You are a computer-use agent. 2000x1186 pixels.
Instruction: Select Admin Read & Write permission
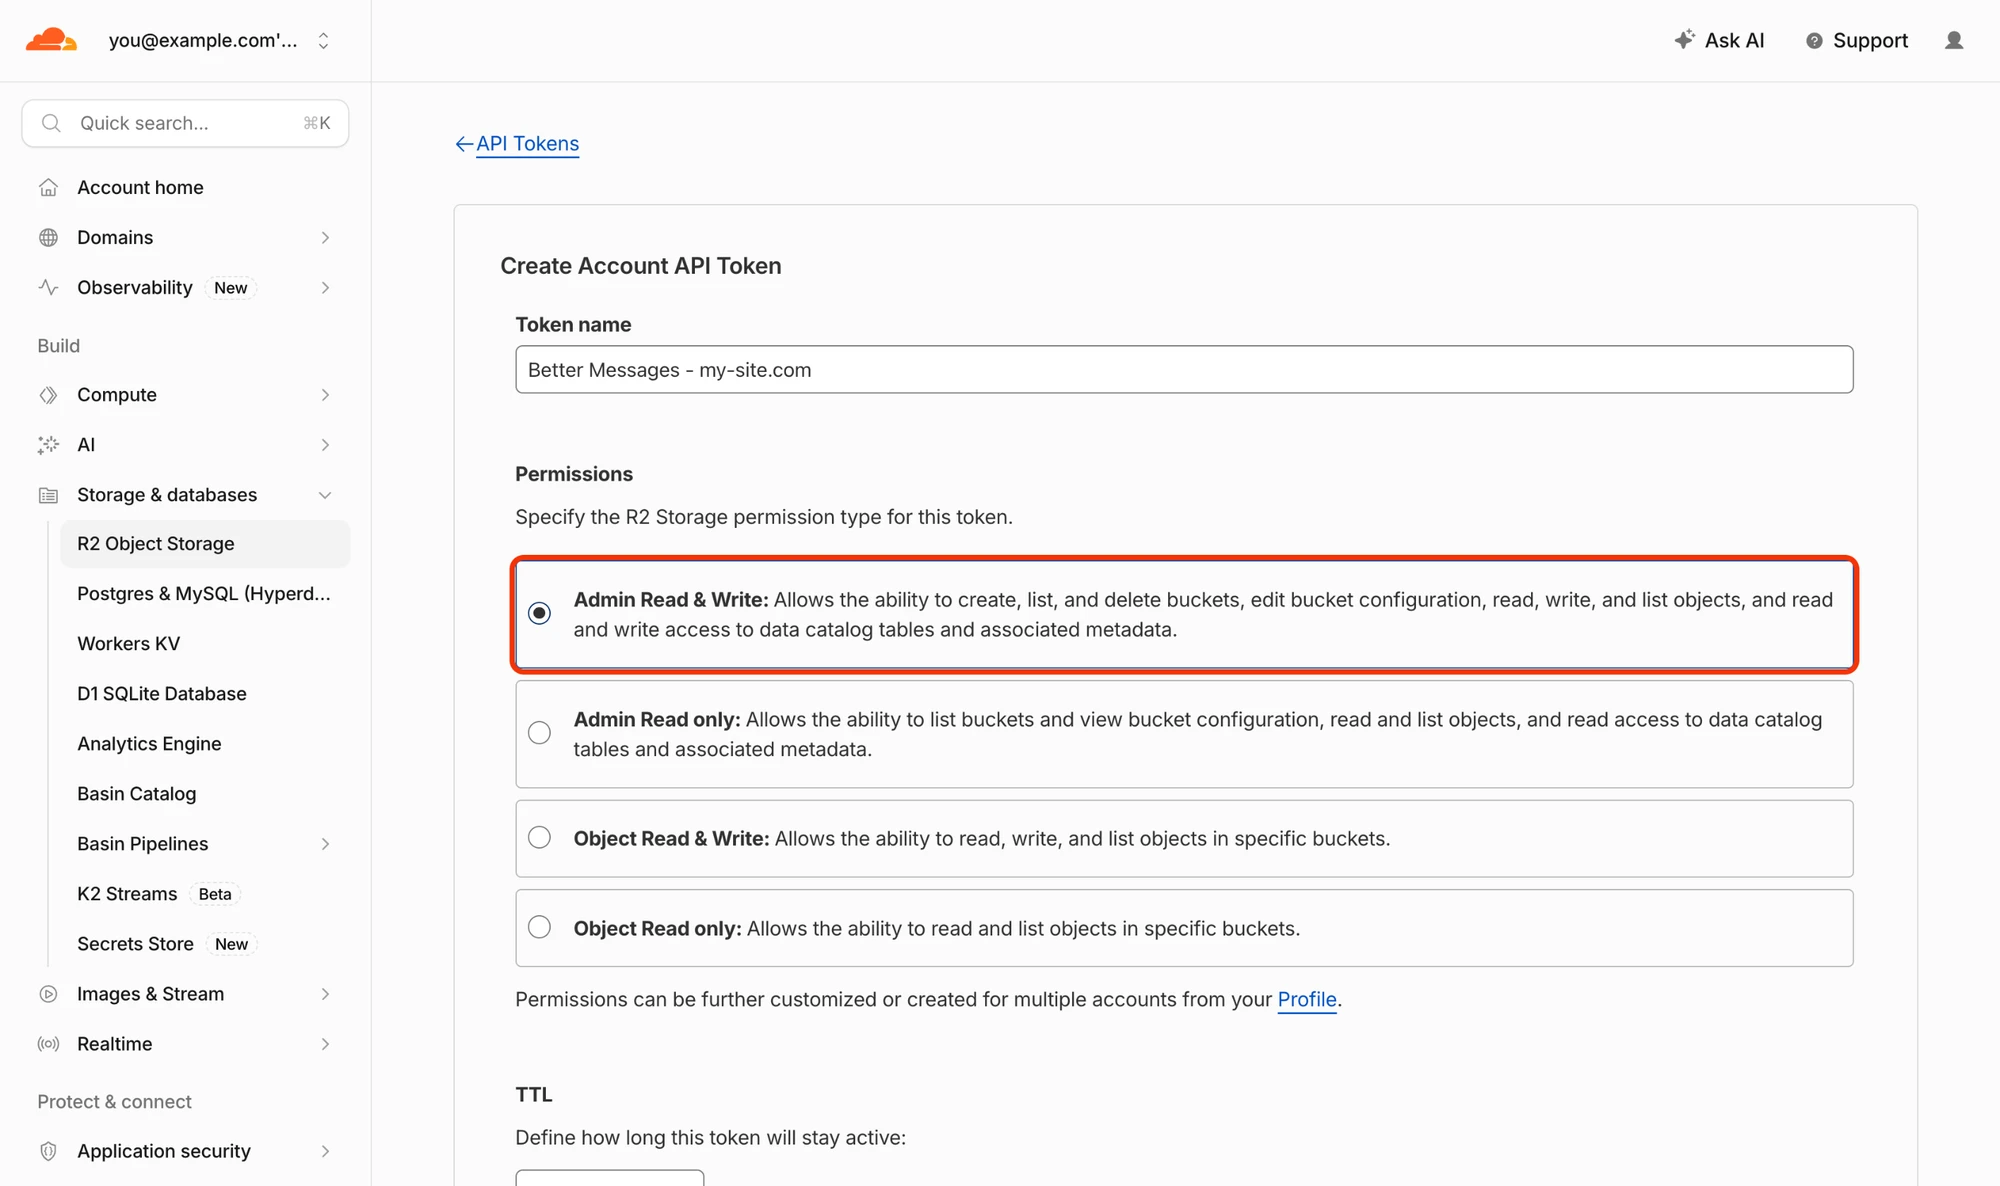(539, 613)
